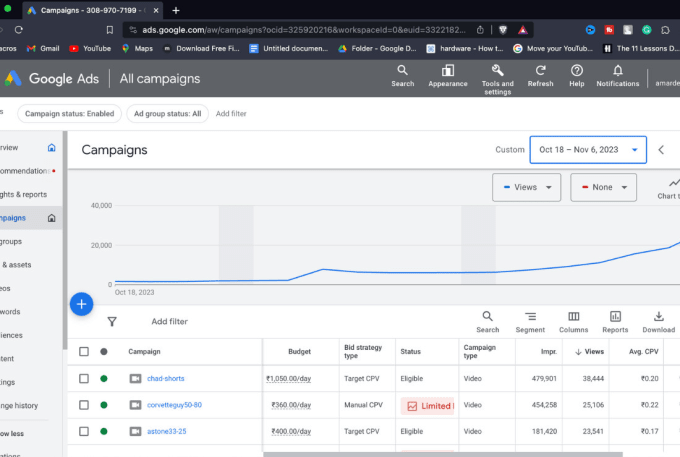Click the Limited status badge
The width and height of the screenshot is (680, 457).
(x=428, y=406)
